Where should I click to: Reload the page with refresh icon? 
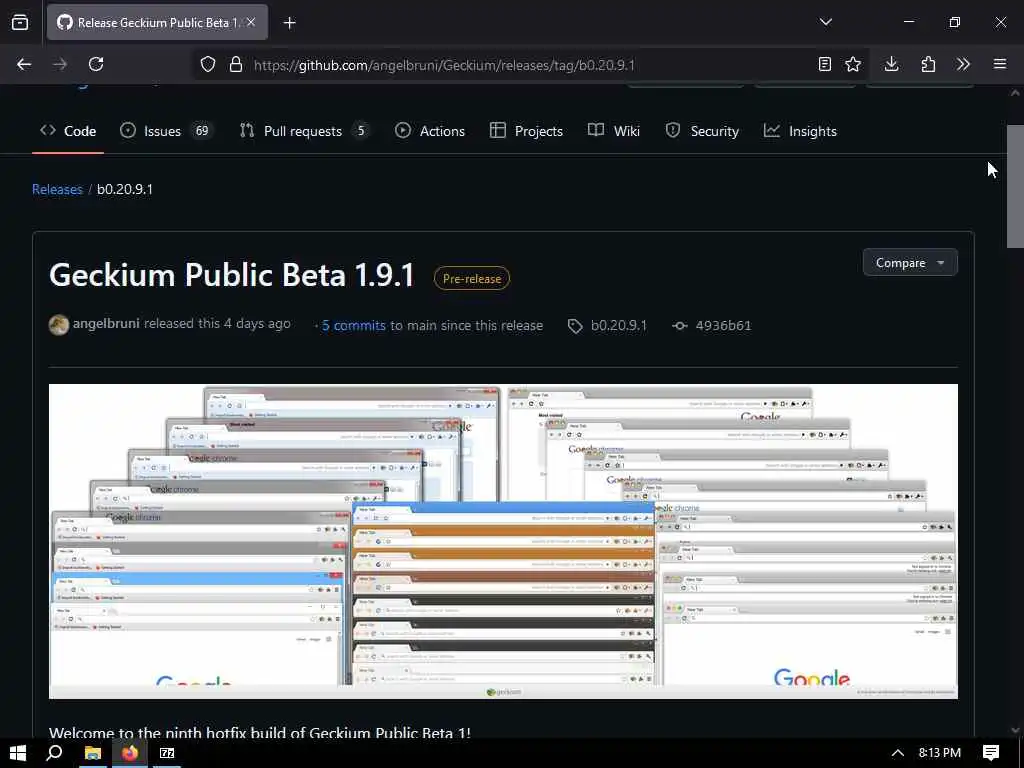coord(96,64)
